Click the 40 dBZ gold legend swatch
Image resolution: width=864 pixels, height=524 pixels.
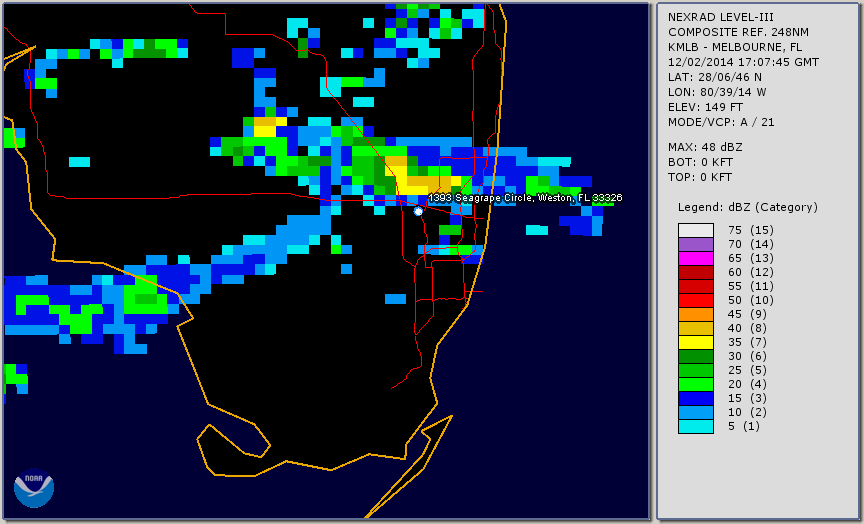tap(695, 328)
